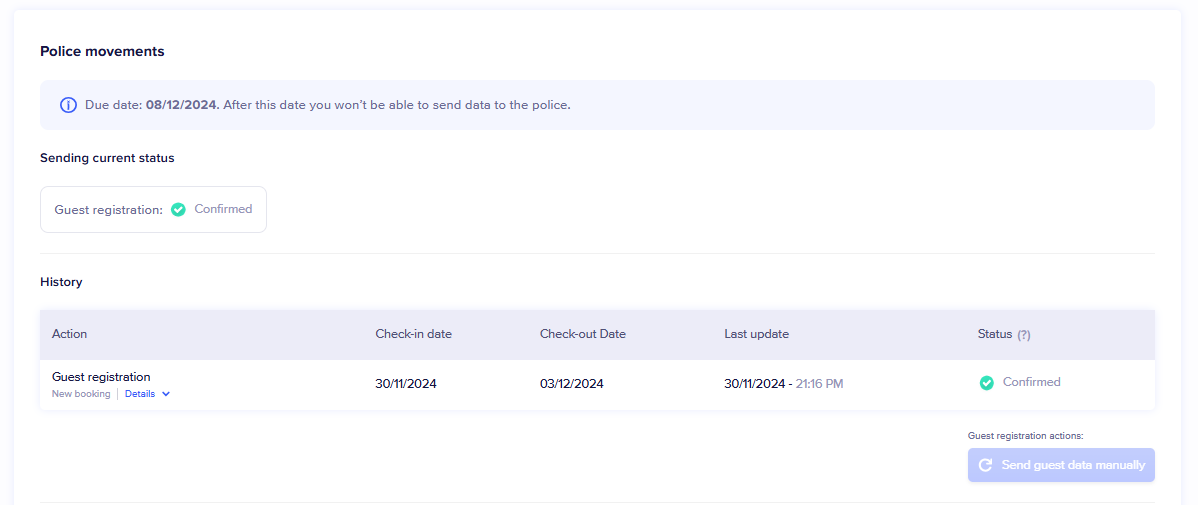Click the info icon in the due date banner
1198x505 pixels.
(x=68, y=105)
